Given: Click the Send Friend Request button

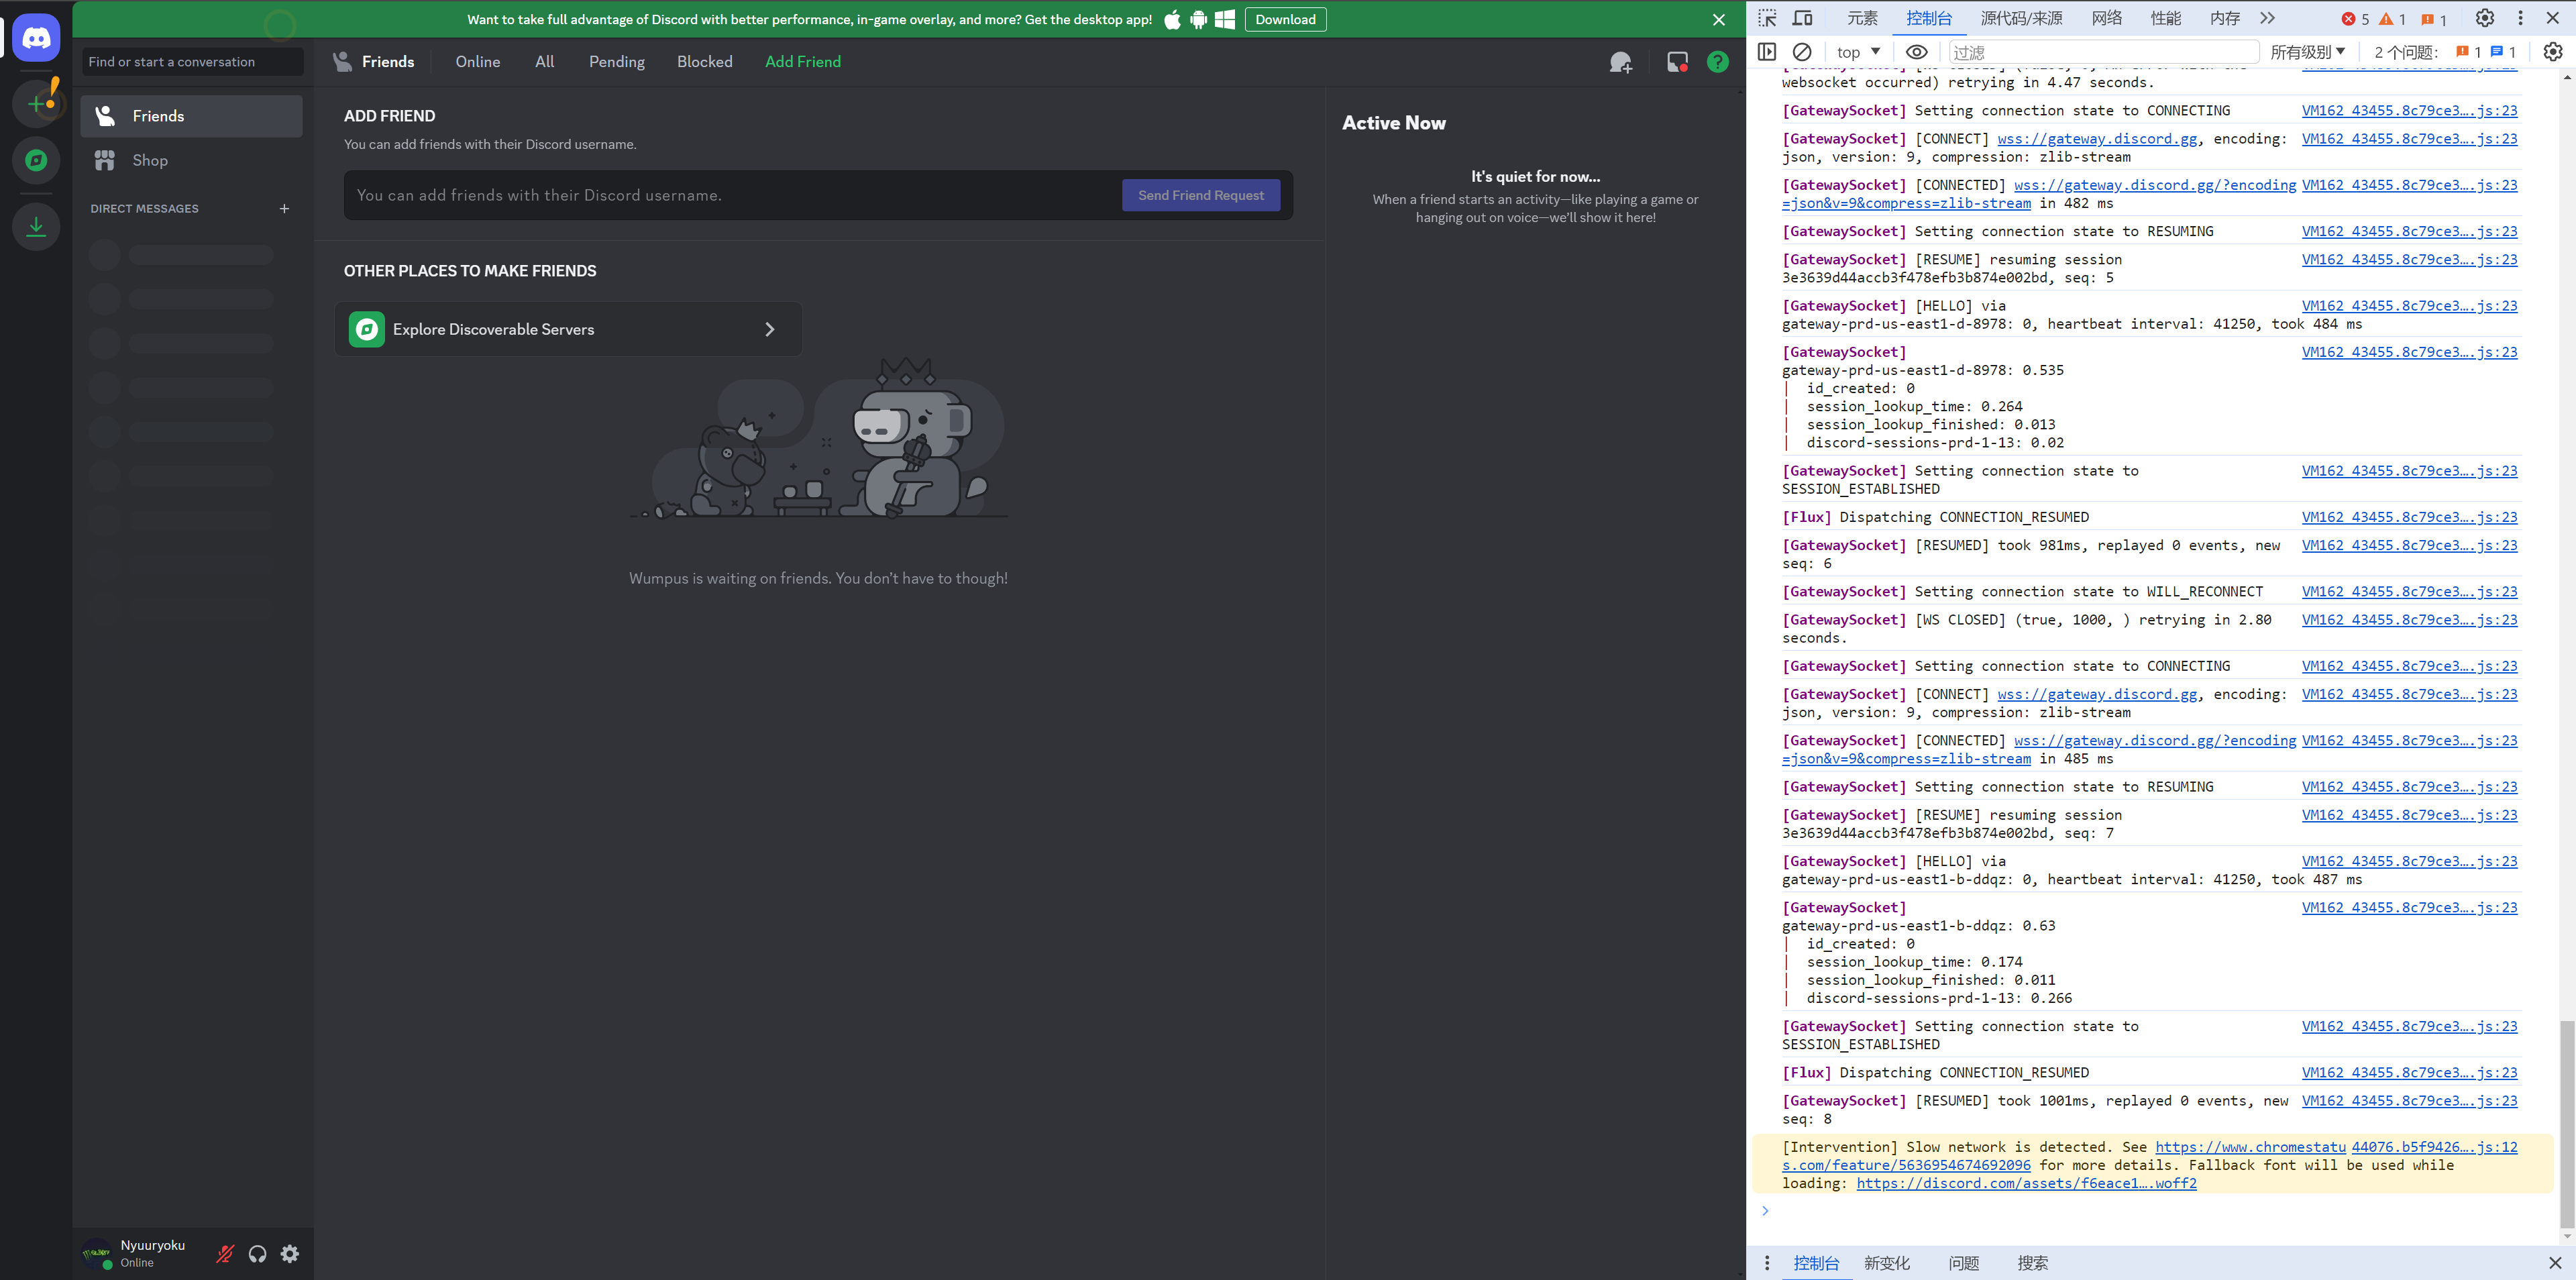Looking at the screenshot, I should [1201, 195].
